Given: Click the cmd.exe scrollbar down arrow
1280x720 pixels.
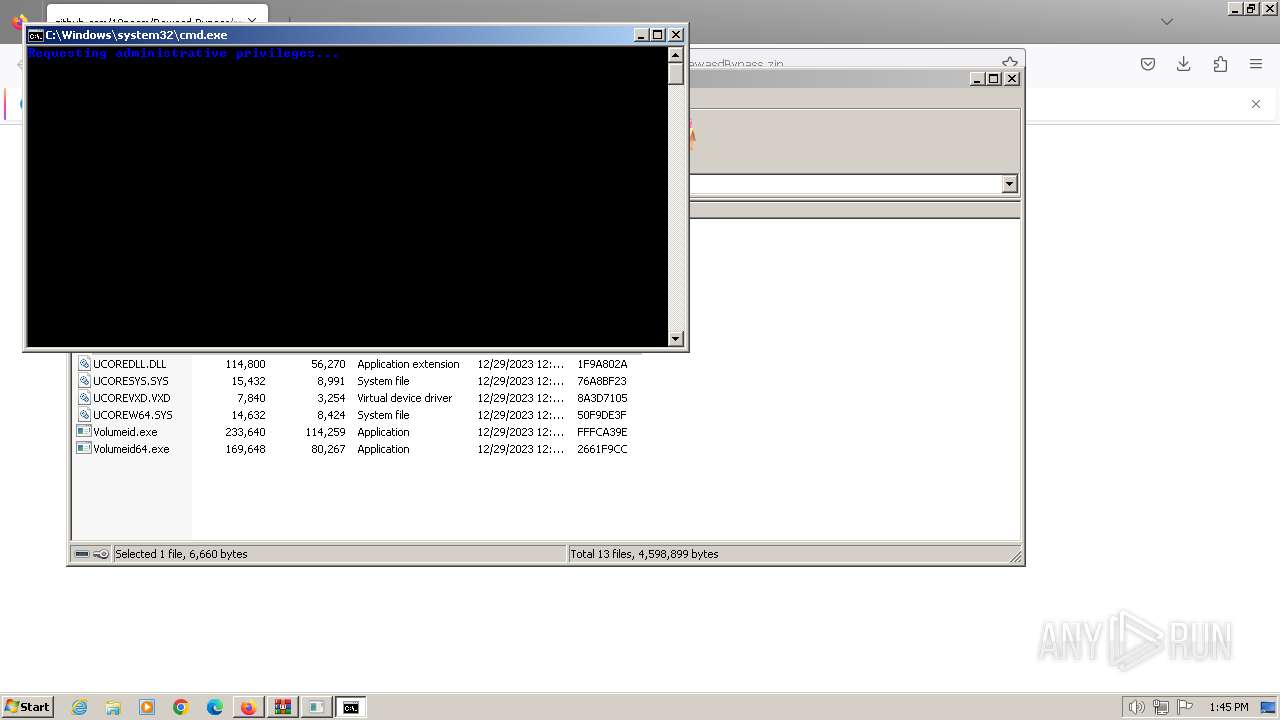Looking at the screenshot, I should 676,339.
